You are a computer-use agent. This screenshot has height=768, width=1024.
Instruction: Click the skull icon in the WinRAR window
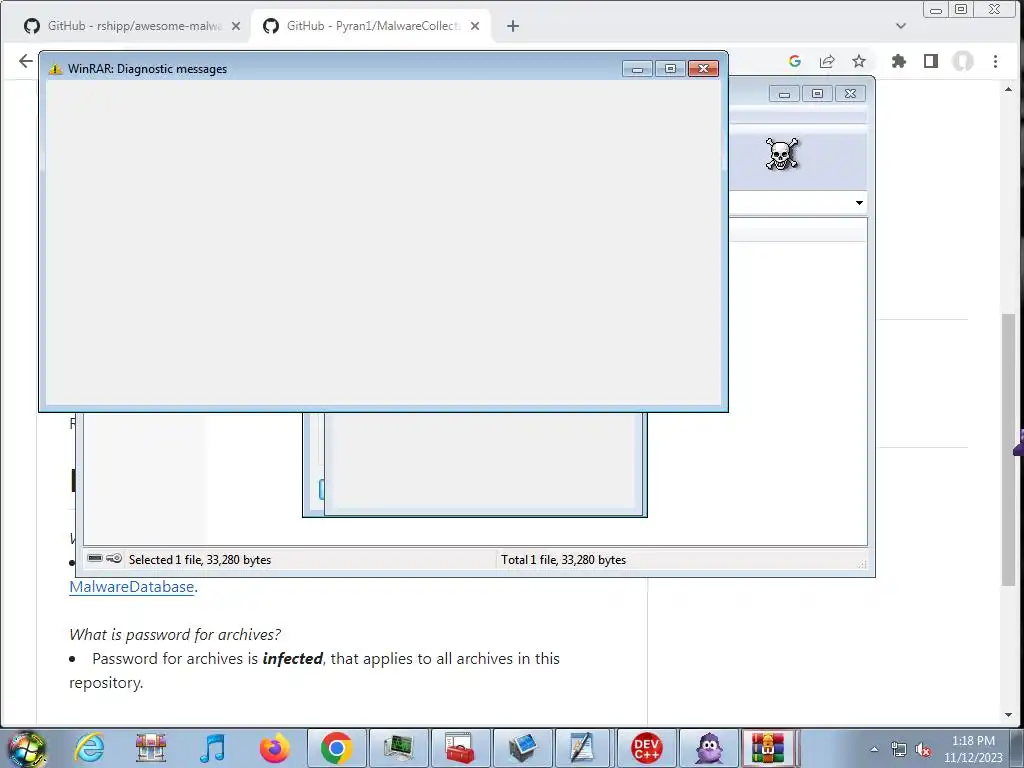(782, 154)
